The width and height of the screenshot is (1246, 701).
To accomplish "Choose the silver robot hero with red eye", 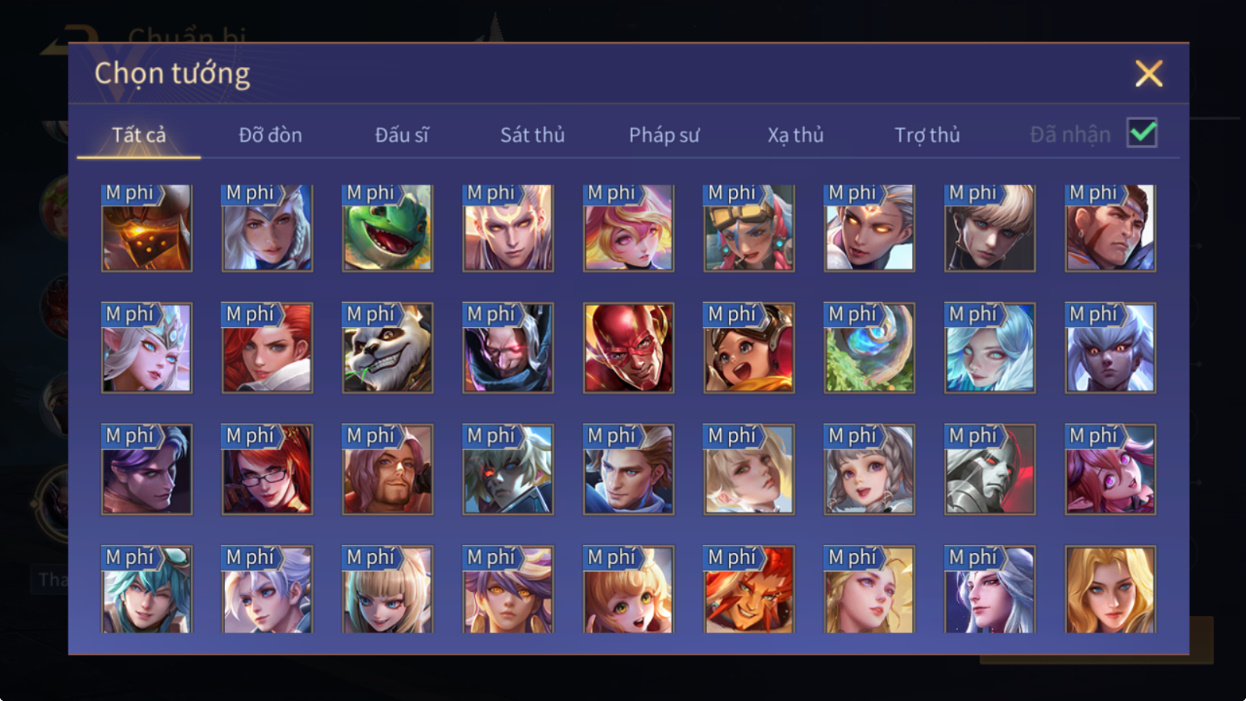I will point(990,469).
